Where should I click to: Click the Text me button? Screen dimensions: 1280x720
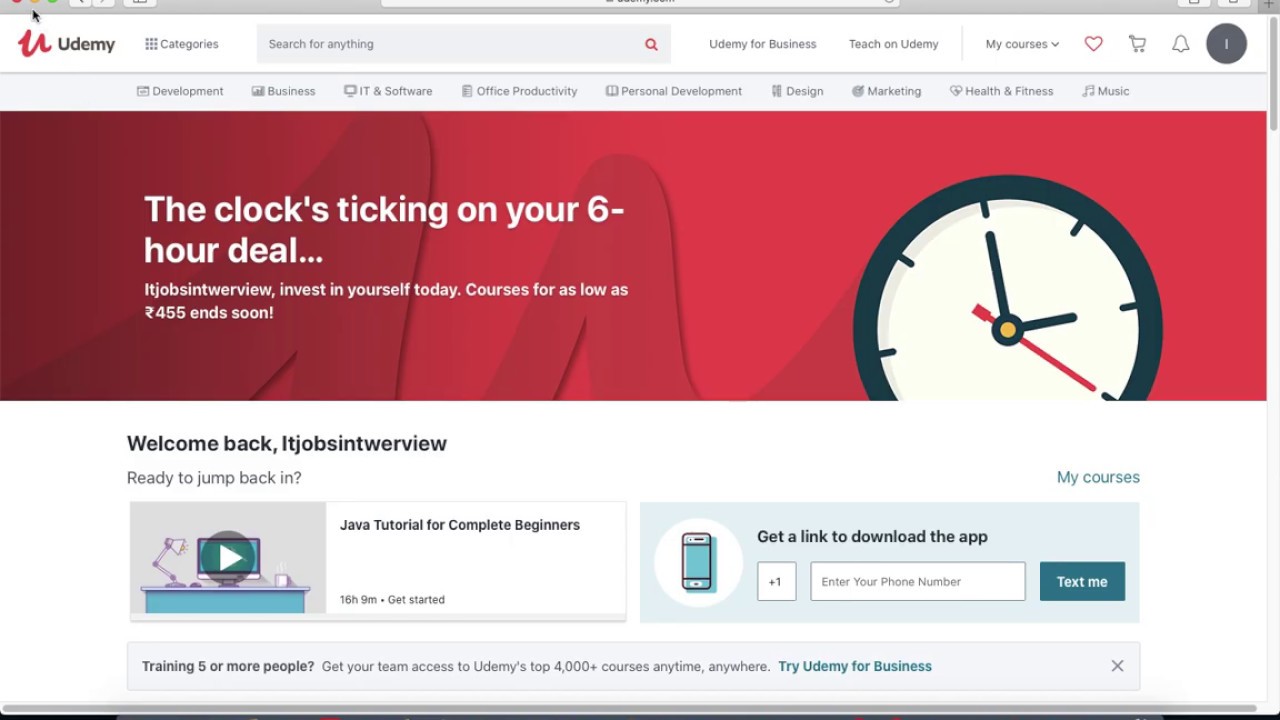click(1082, 581)
